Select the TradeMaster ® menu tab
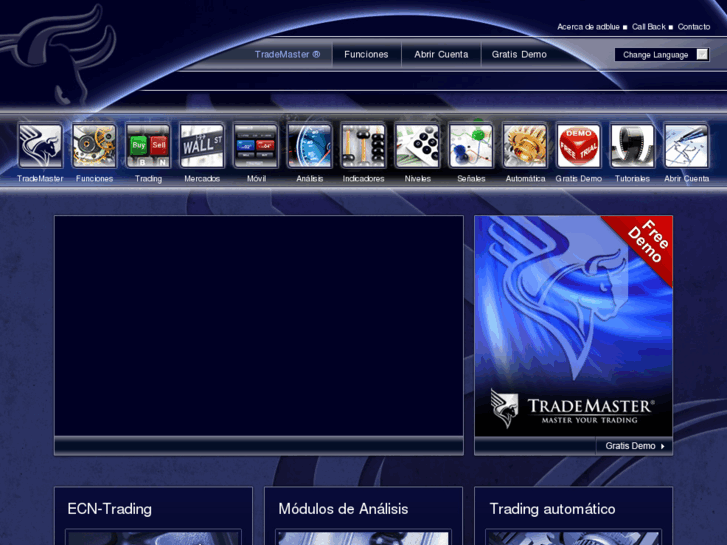The image size is (727, 545). coord(287,54)
